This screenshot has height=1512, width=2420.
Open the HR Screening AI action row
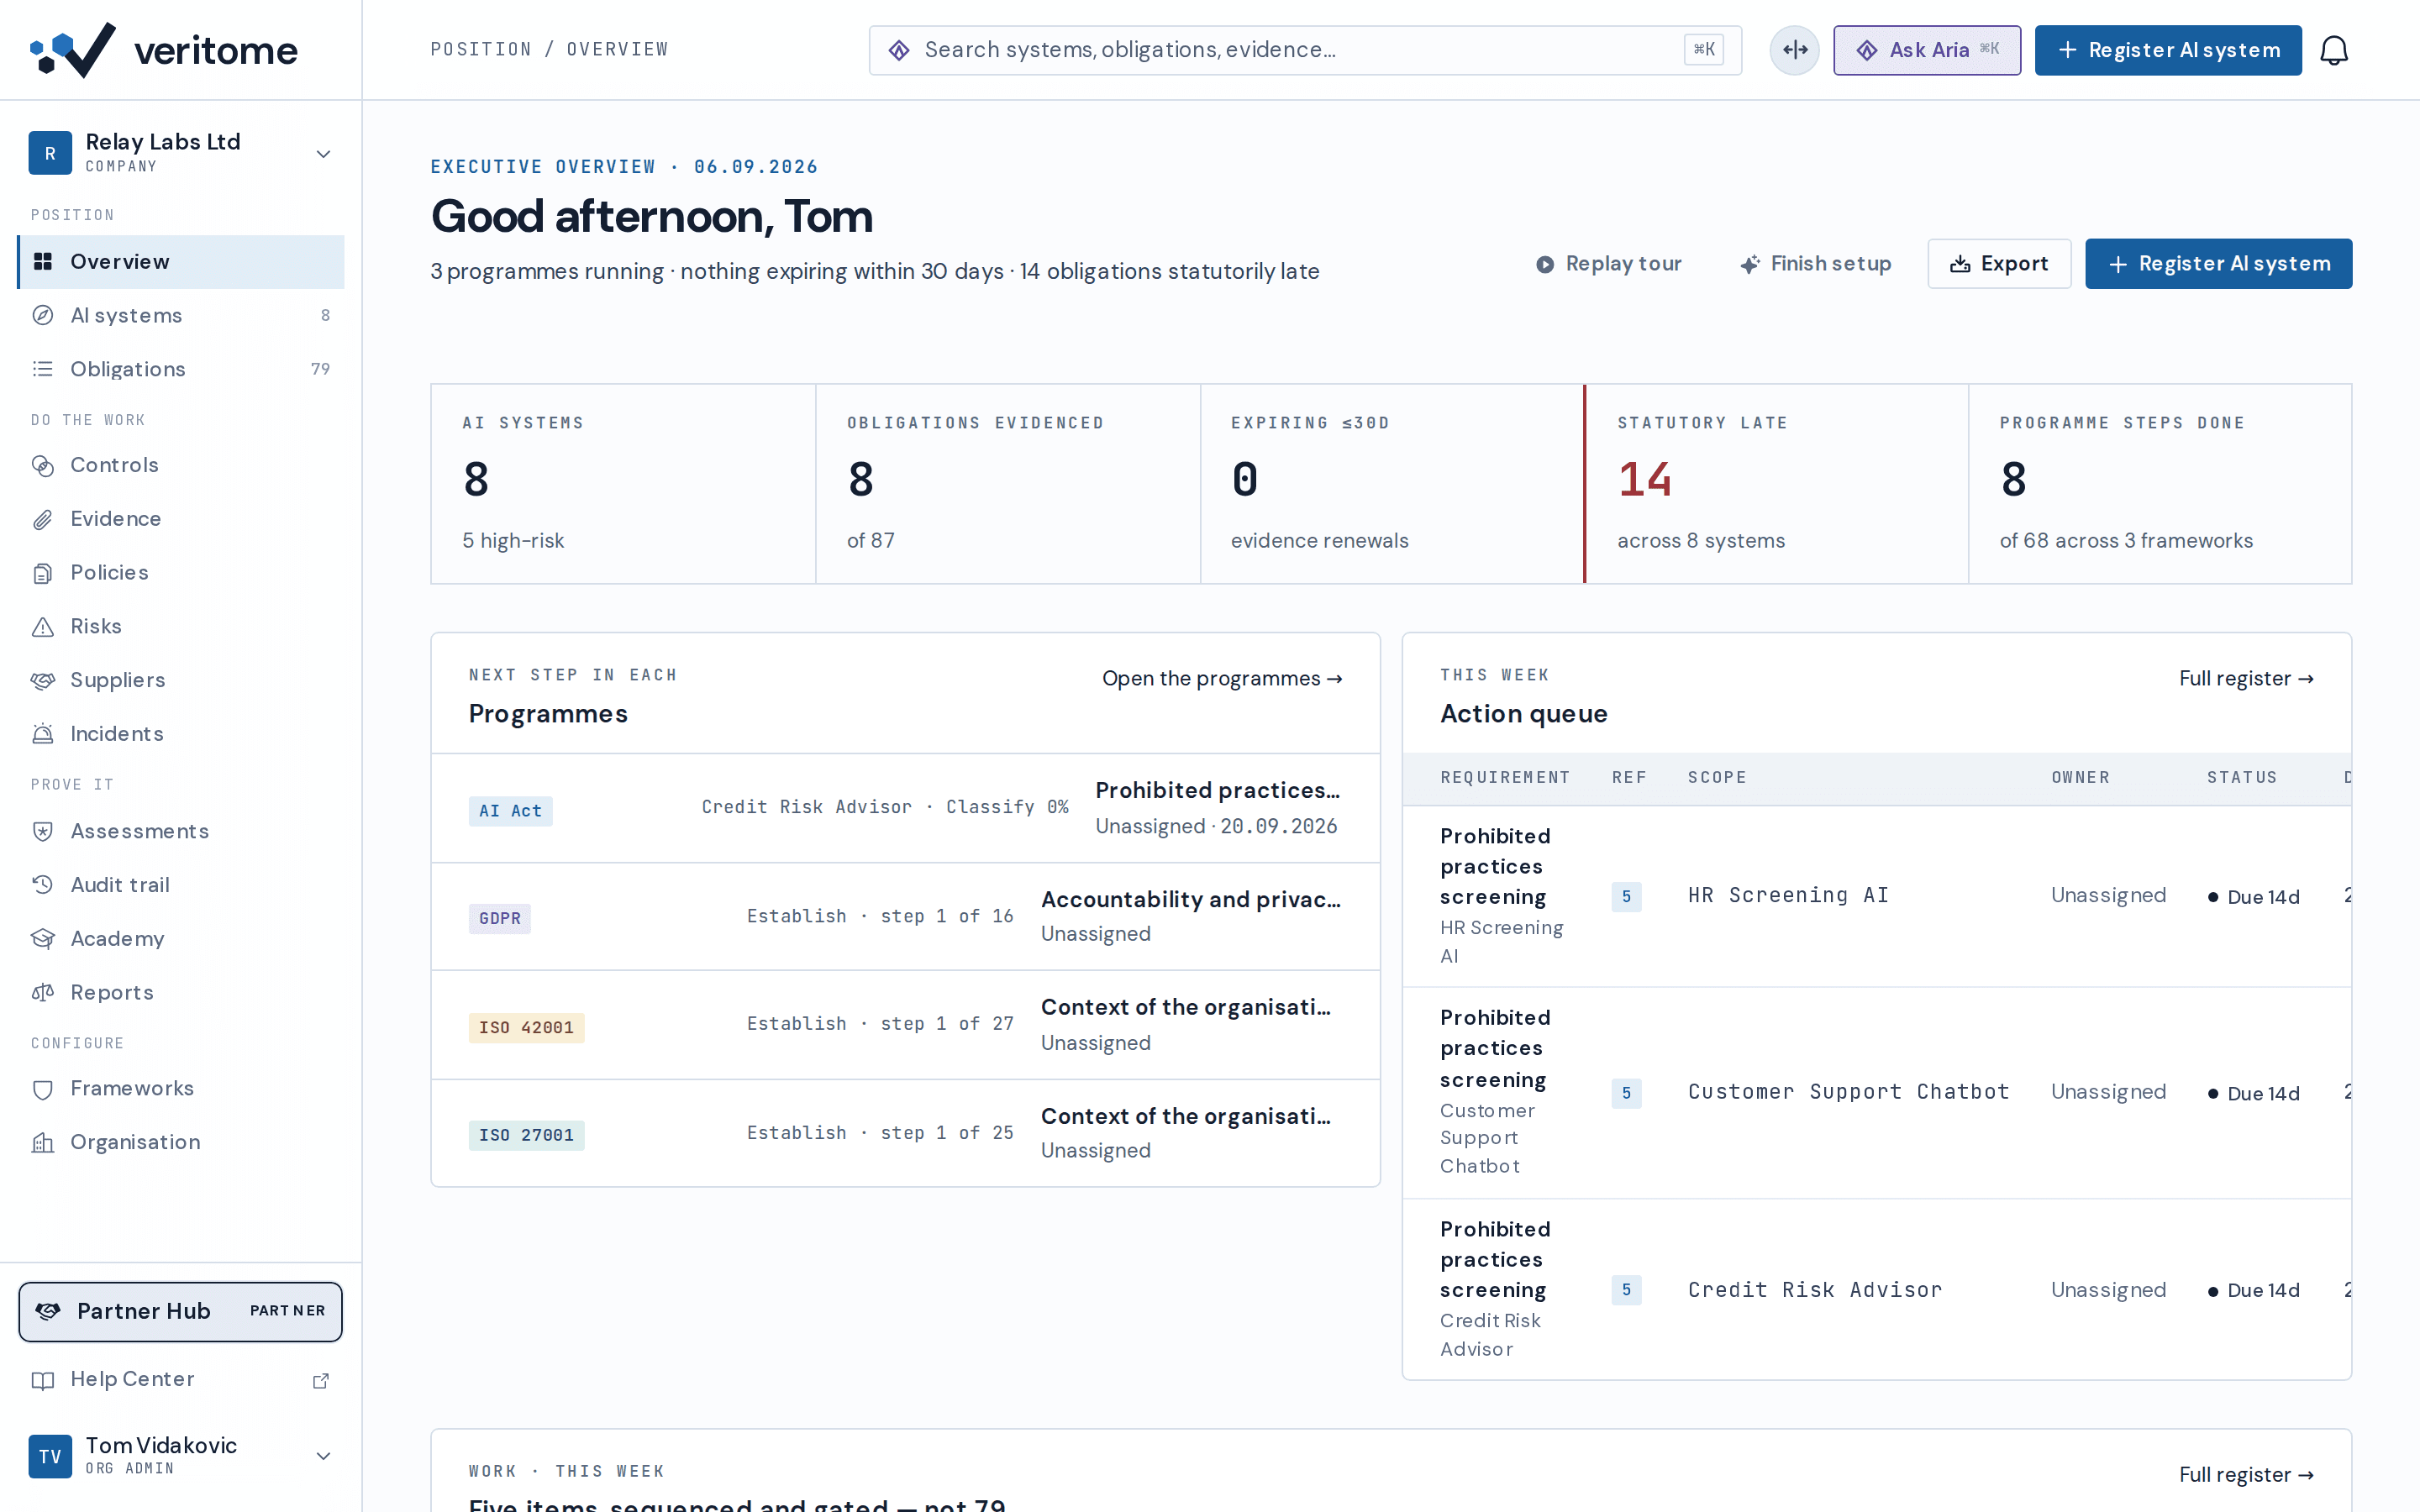tap(1877, 896)
